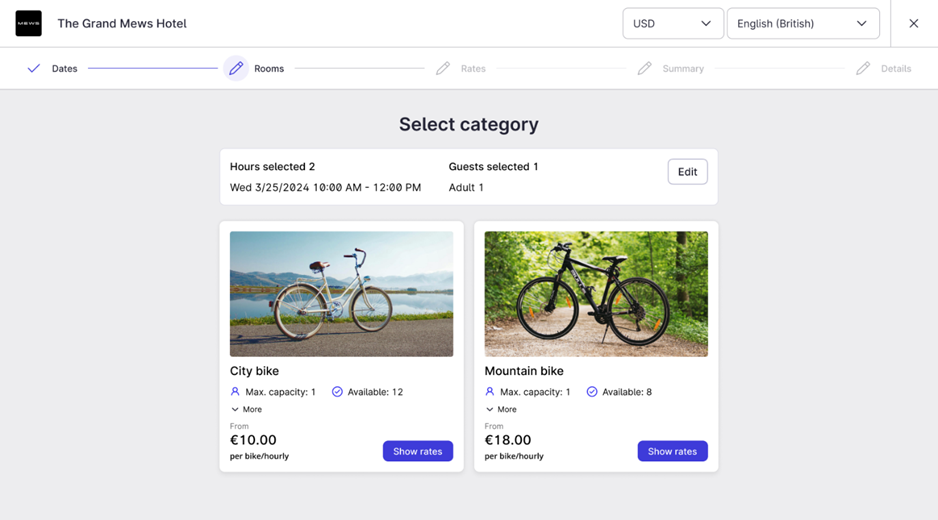Click the Rooms step pencil icon
Image resolution: width=938 pixels, height=520 pixels.
click(x=236, y=69)
